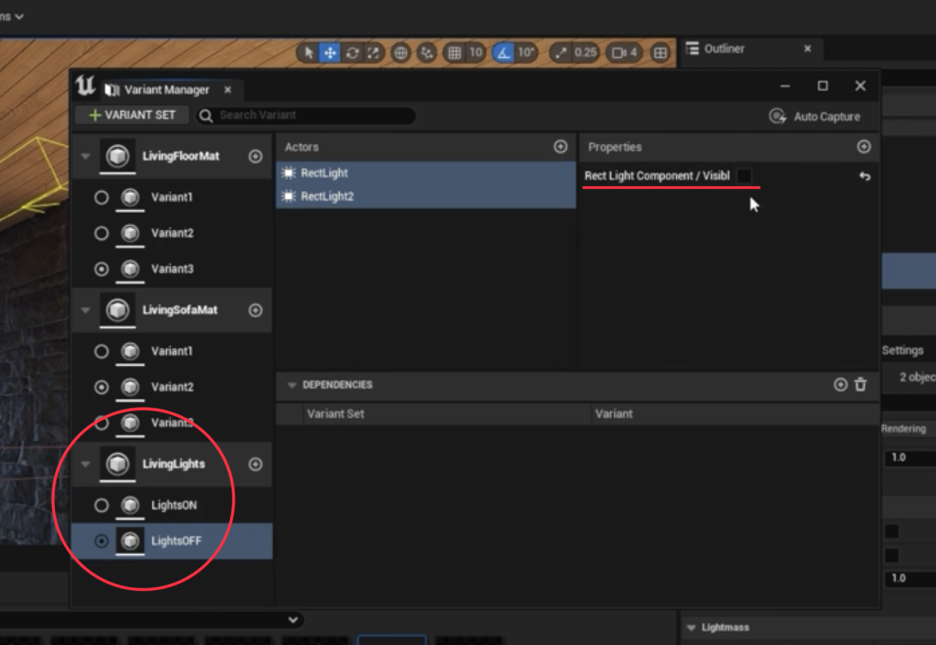Activate the select mode arrow in viewport toolbar

point(309,53)
